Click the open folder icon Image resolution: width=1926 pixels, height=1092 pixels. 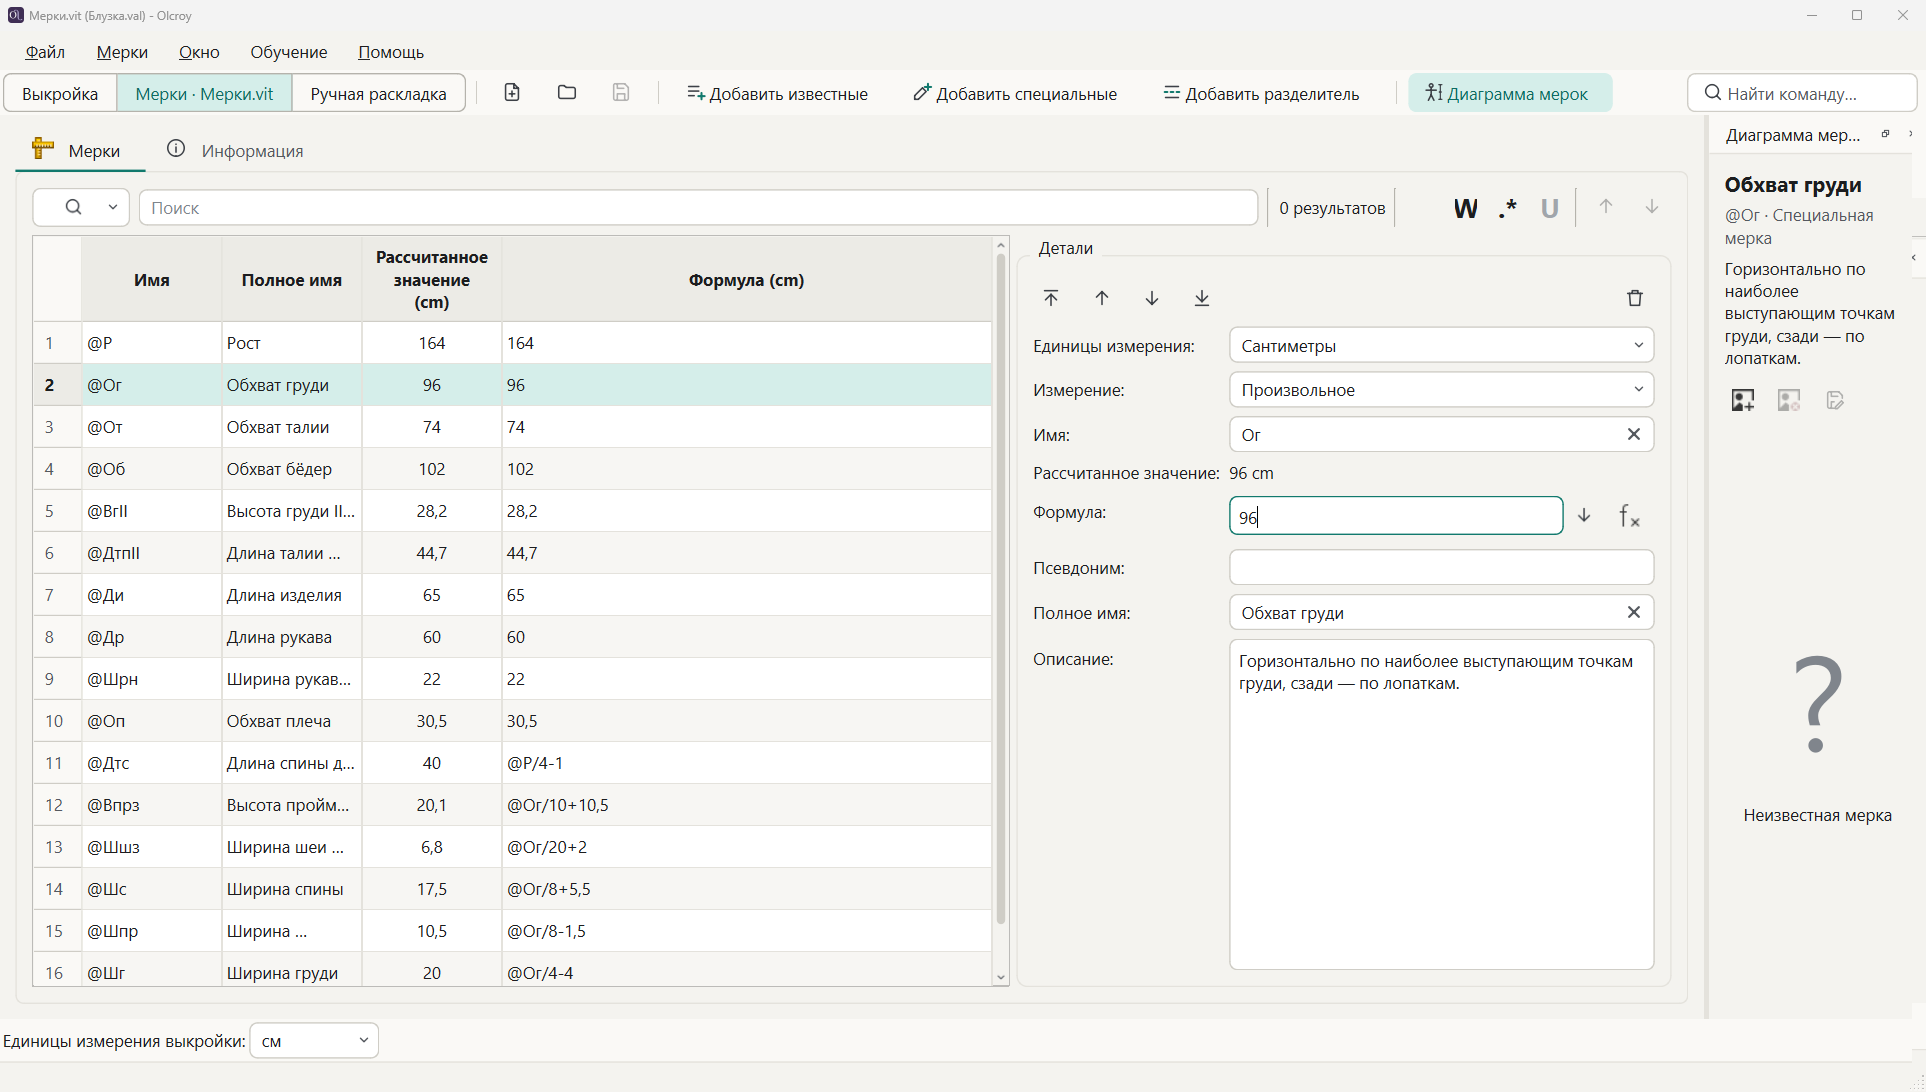(567, 93)
